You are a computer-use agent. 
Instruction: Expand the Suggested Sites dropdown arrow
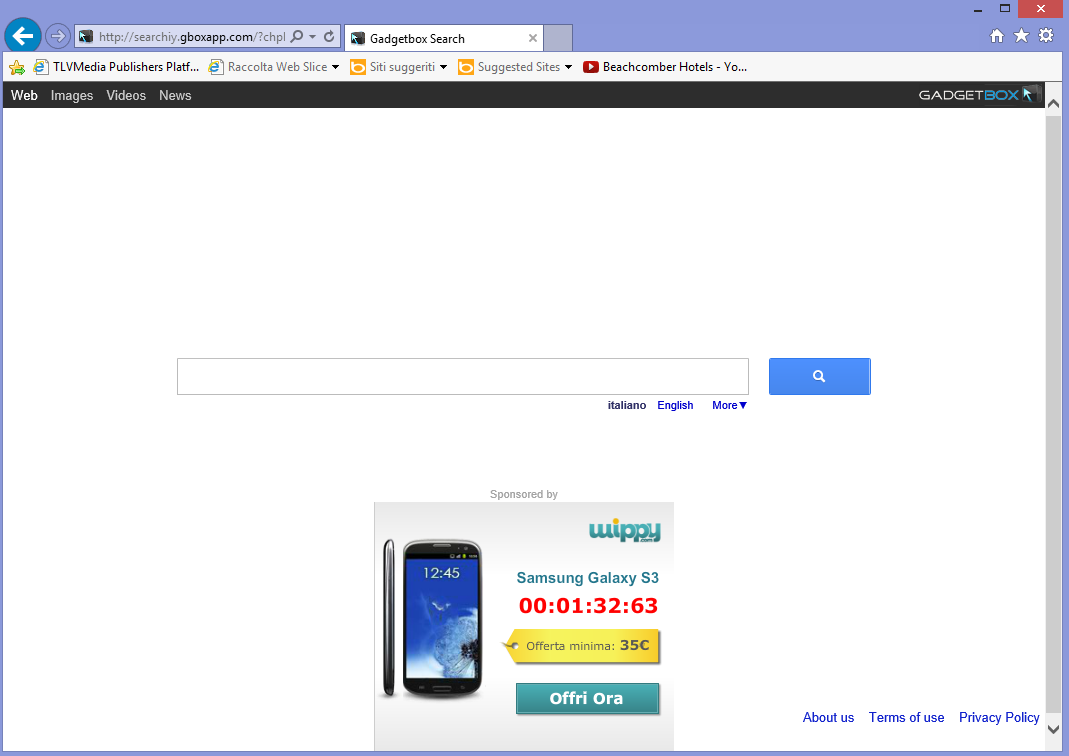pos(569,67)
